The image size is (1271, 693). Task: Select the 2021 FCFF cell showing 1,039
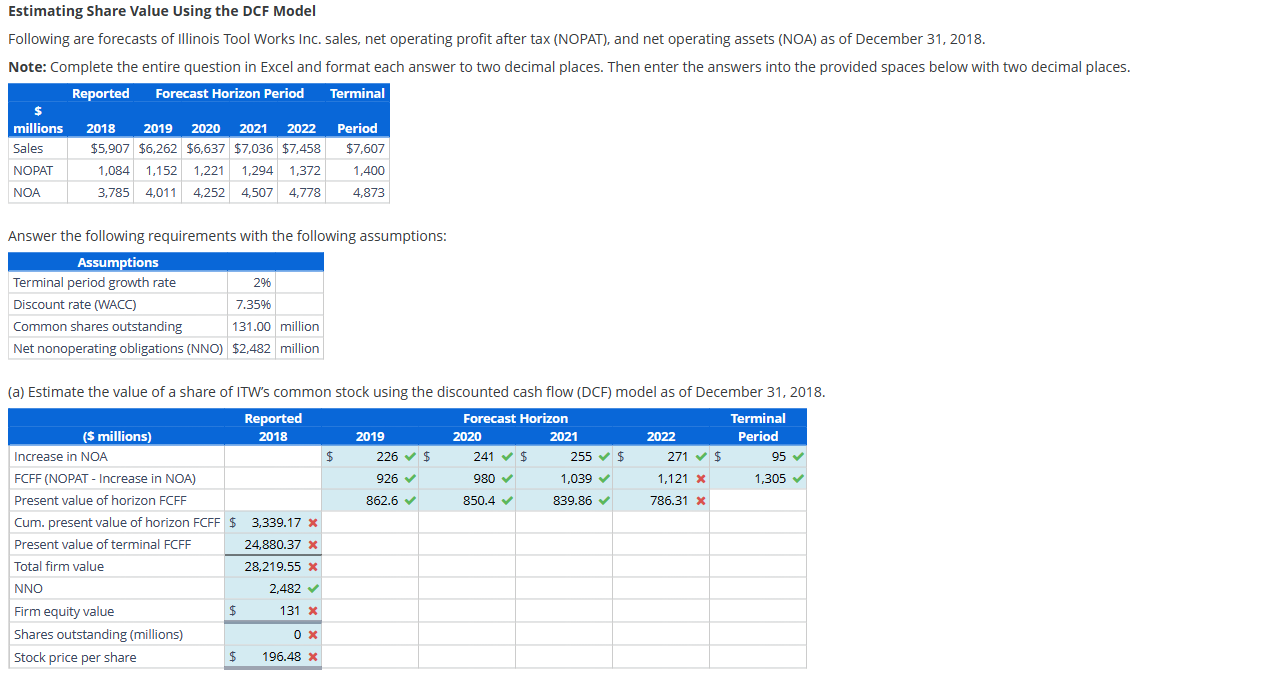click(563, 478)
